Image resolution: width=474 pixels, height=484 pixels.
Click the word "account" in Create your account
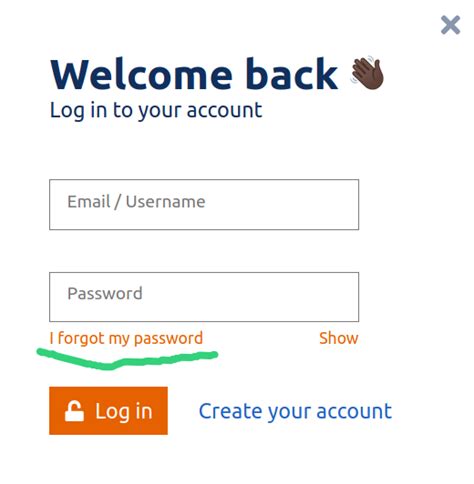point(354,411)
